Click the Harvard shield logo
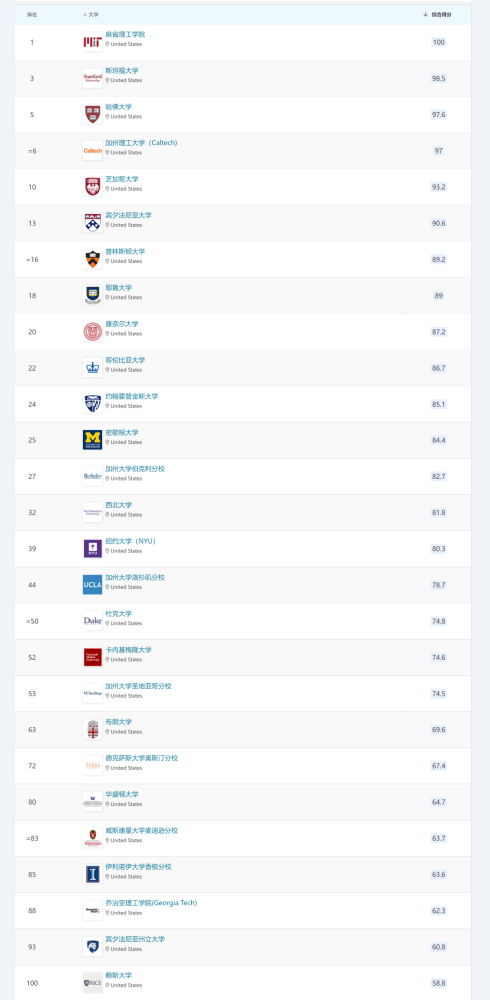This screenshot has width=490, height=1000. pyautogui.click(x=93, y=115)
